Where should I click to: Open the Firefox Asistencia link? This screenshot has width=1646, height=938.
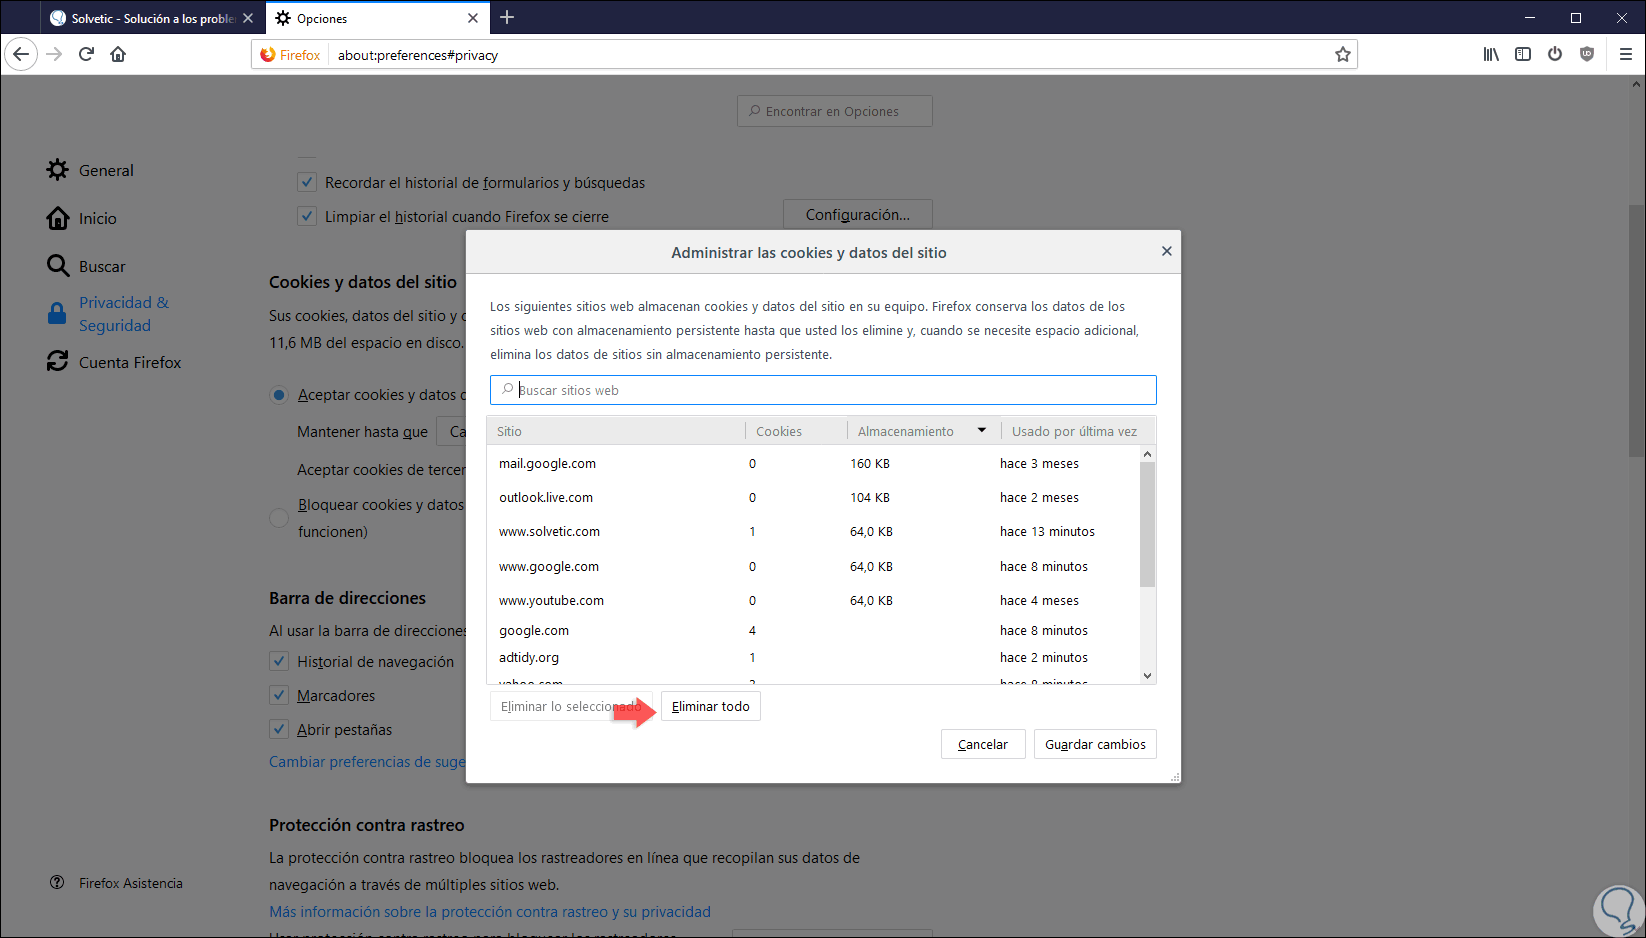point(131,883)
